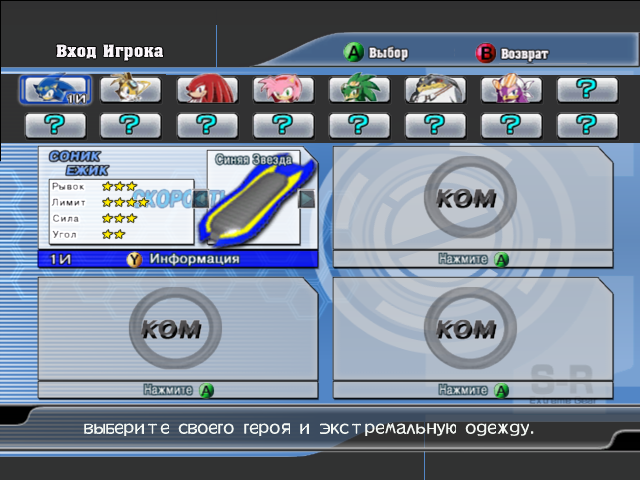Select the Amy Rose portrait
This screenshot has width=640, height=480.
coord(283,89)
